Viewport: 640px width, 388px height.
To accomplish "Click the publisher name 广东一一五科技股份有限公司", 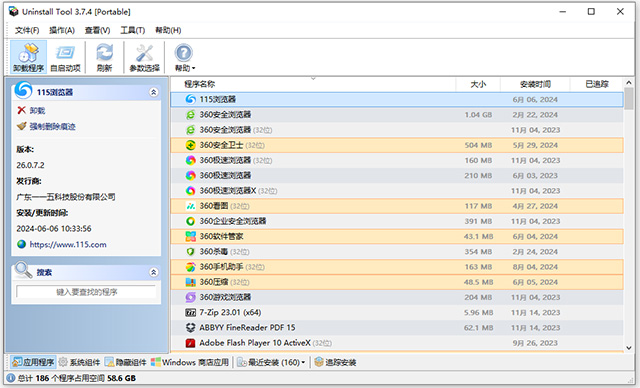I will click(x=65, y=197).
